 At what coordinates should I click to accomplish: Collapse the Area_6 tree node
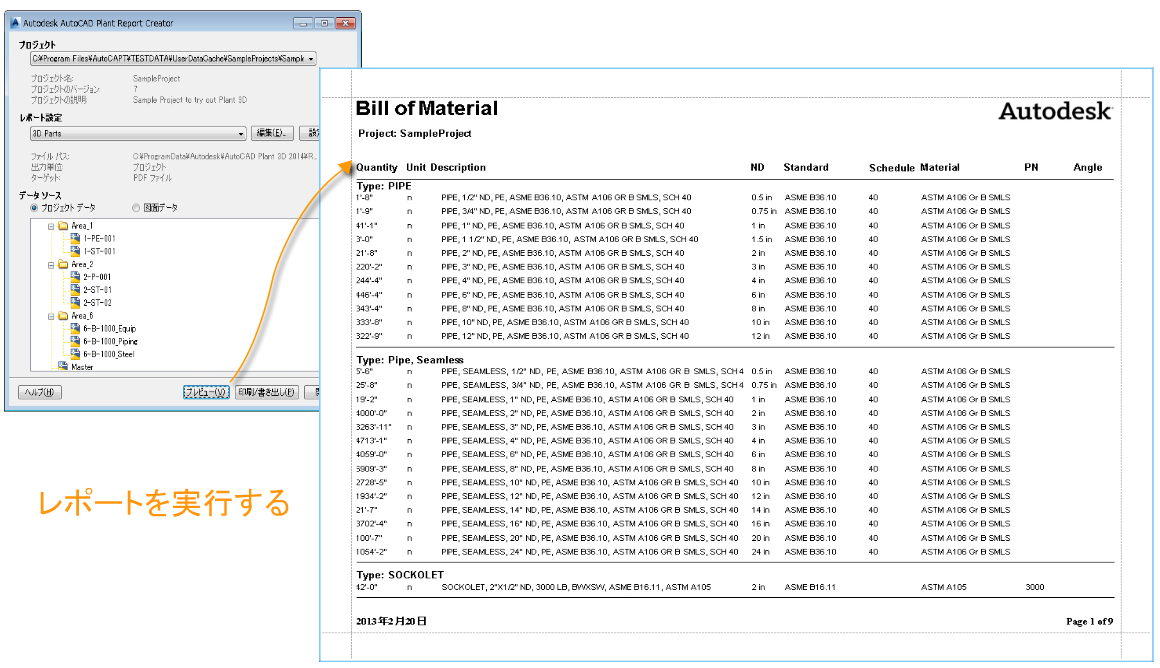pyautogui.click(x=51, y=317)
